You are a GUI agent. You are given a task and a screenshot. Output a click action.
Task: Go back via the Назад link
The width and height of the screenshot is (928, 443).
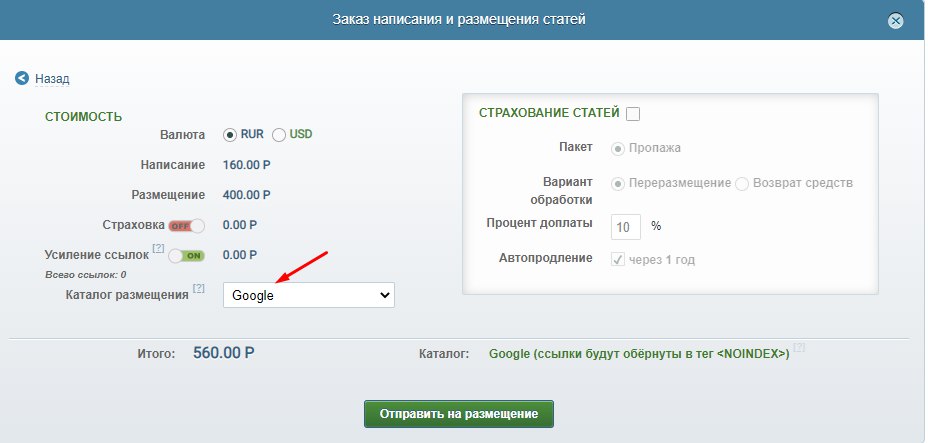(52, 79)
